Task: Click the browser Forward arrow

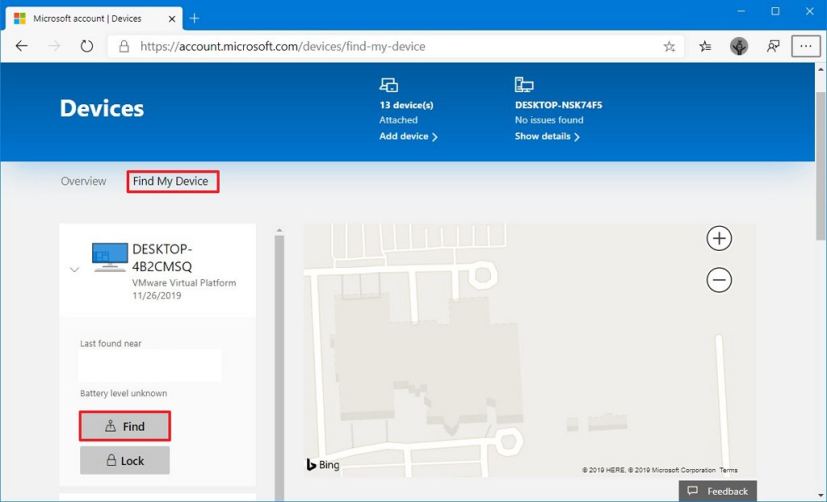Action: pyautogui.click(x=54, y=46)
